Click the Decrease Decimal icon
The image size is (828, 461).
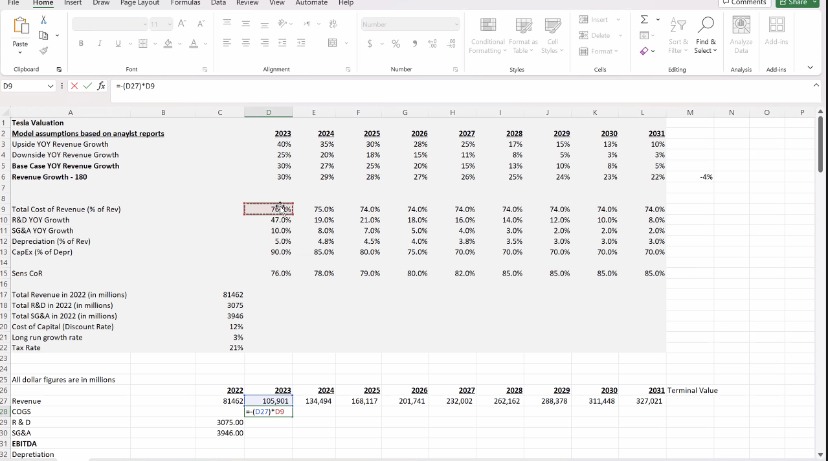pos(451,44)
